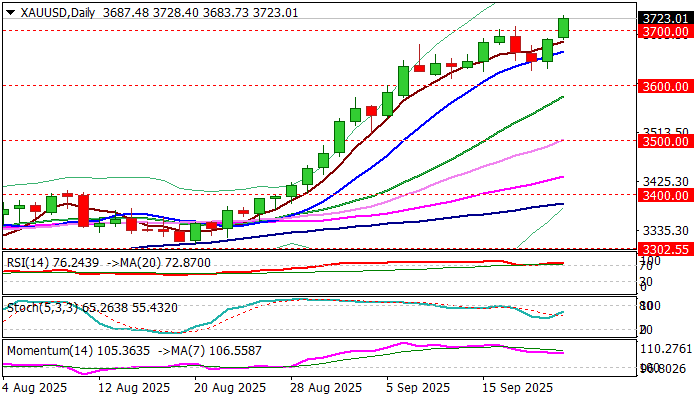
Task: Select the red 3500.00 price level label
Action: tap(666, 142)
